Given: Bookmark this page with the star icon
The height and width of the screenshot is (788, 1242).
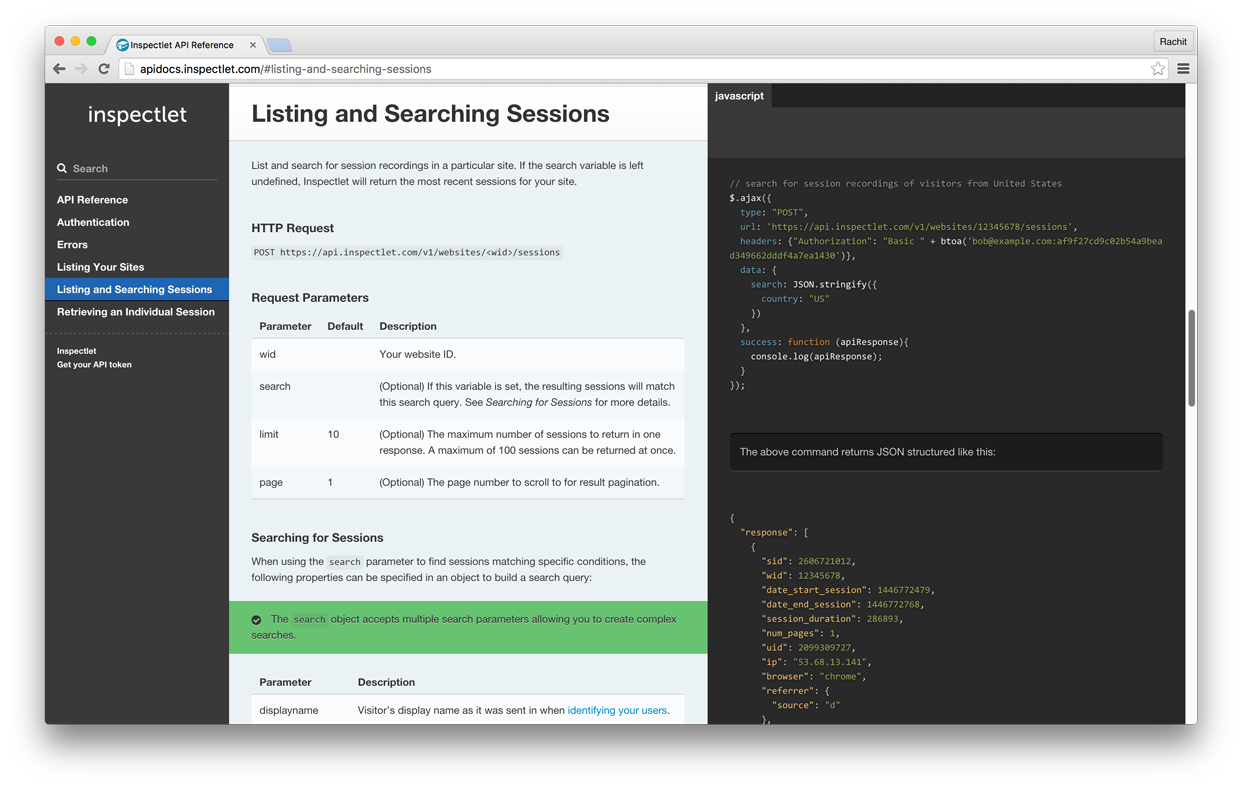Looking at the screenshot, I should [1158, 69].
